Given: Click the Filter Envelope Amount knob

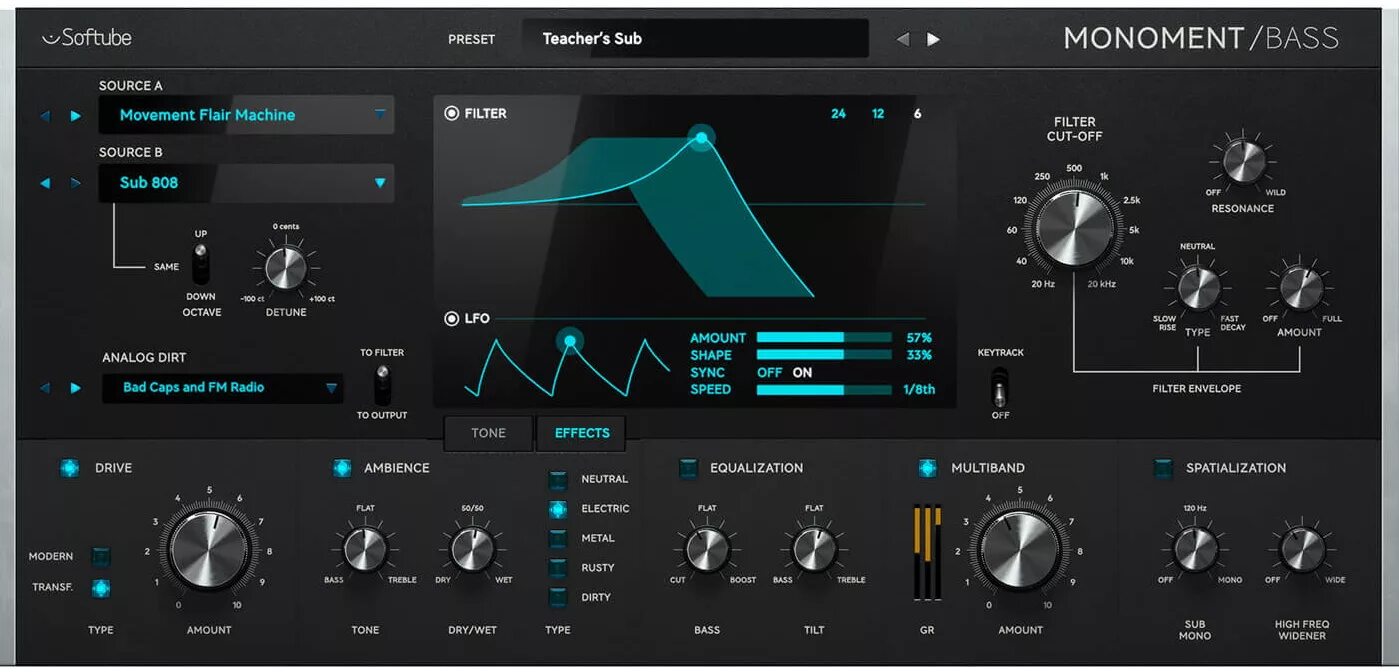Looking at the screenshot, I should pyautogui.click(x=1300, y=288).
